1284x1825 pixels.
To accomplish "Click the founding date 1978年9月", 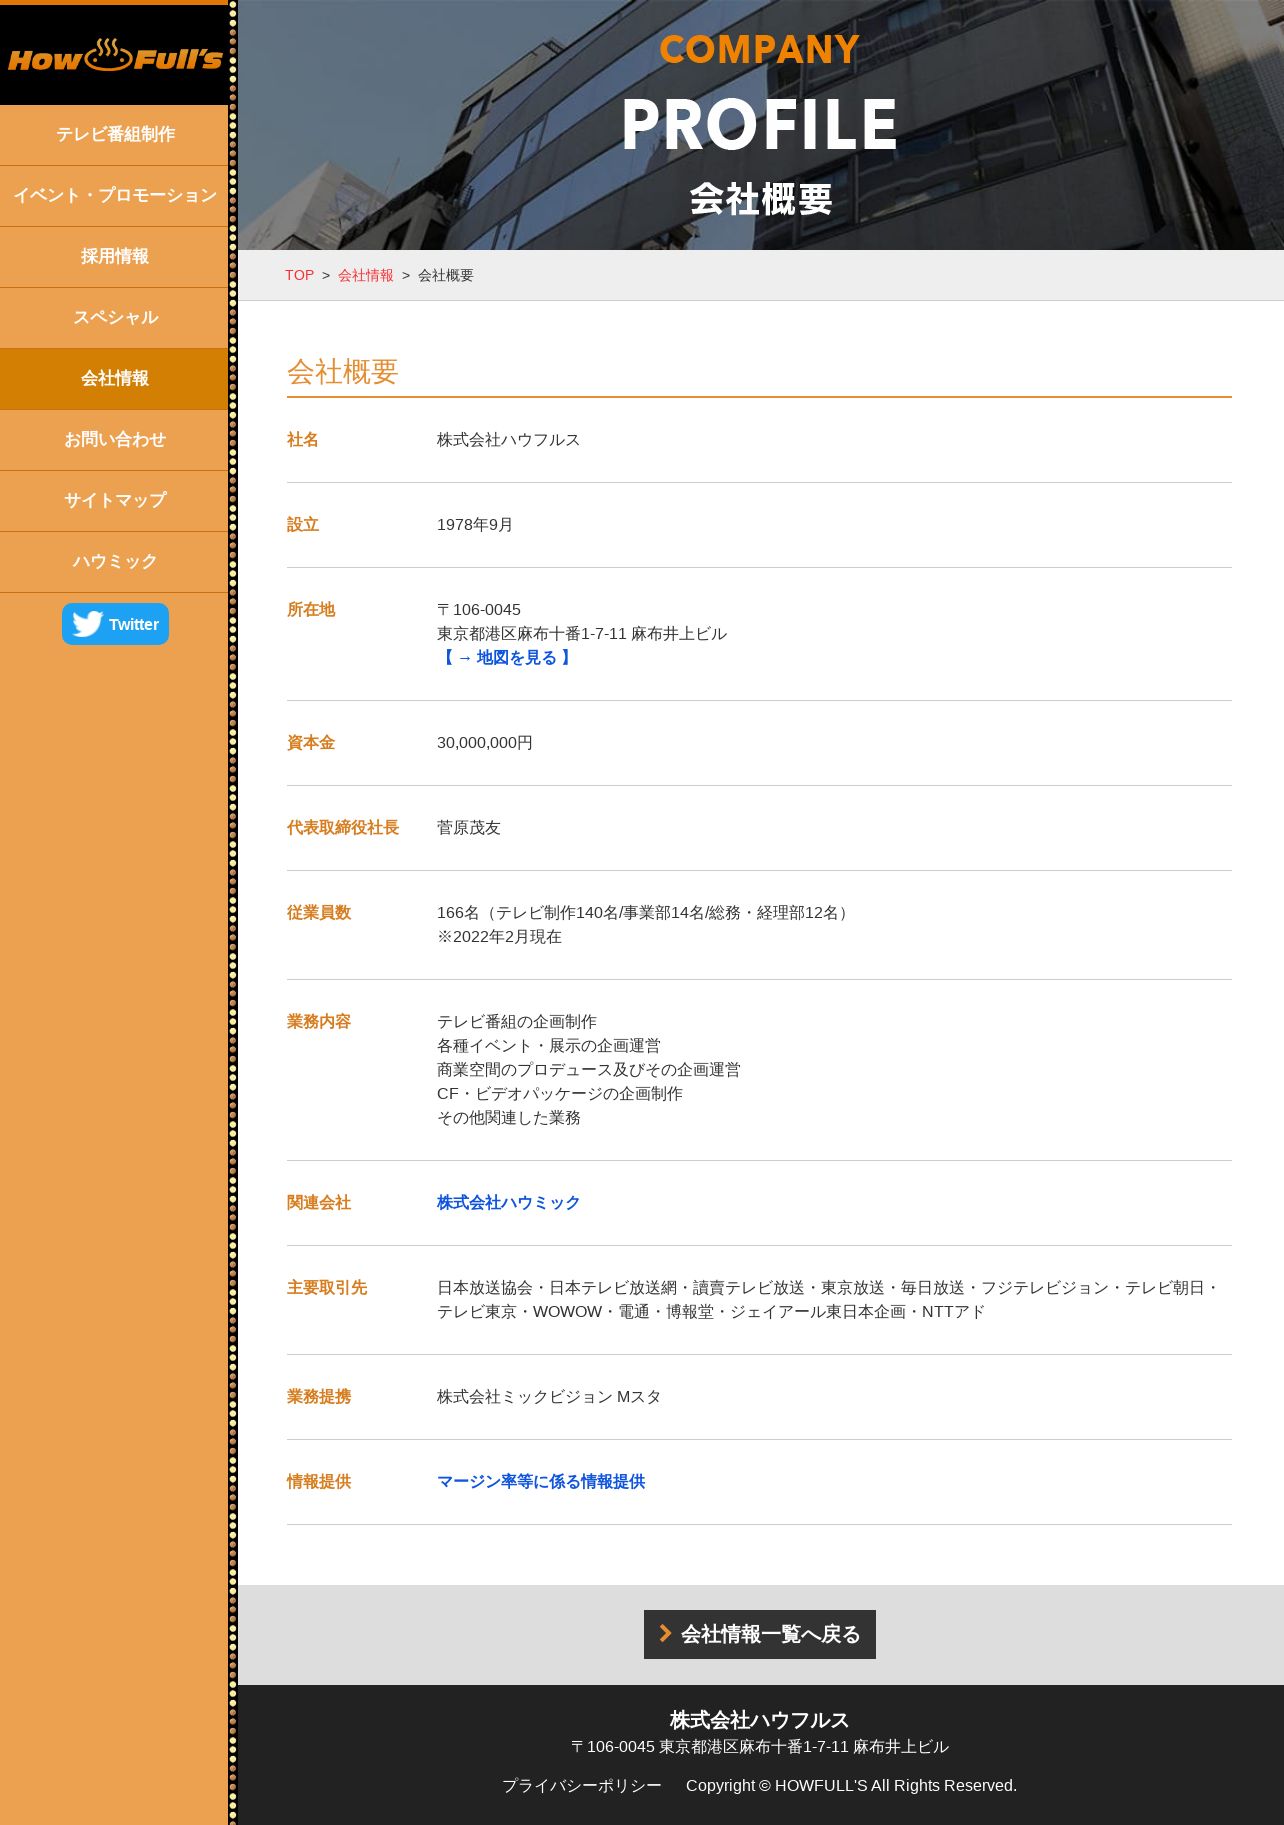I will 475,525.
